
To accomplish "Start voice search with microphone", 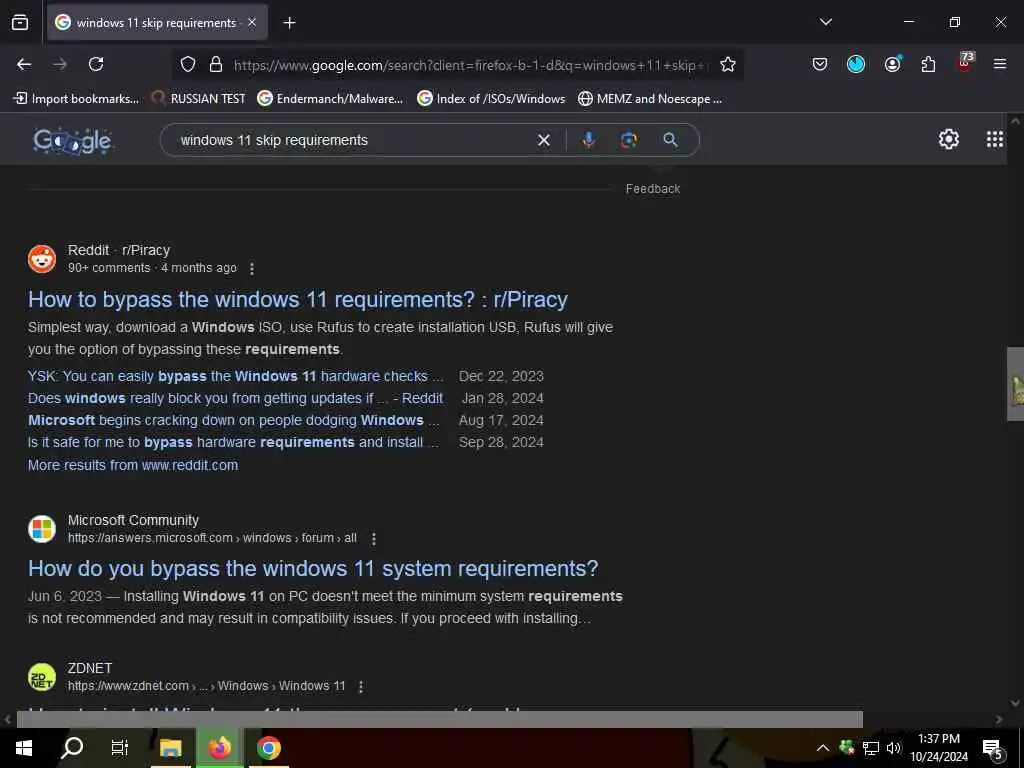I will point(588,140).
